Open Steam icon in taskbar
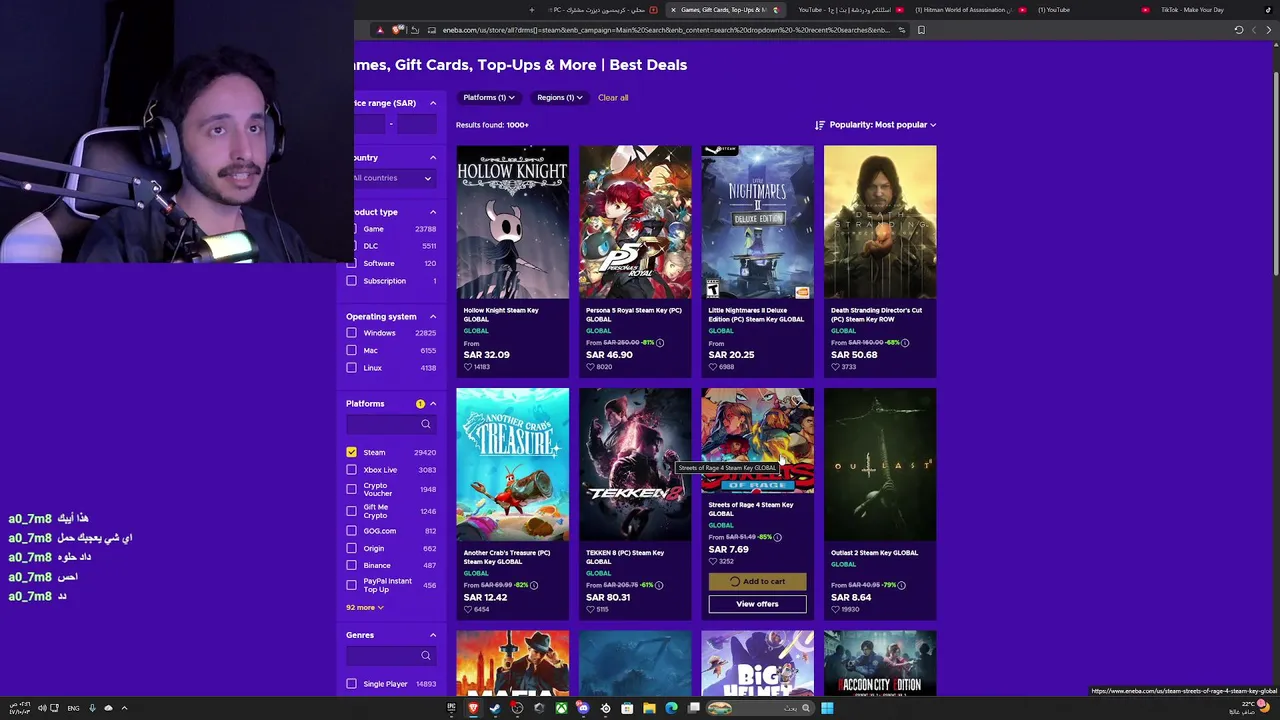 [x=495, y=708]
